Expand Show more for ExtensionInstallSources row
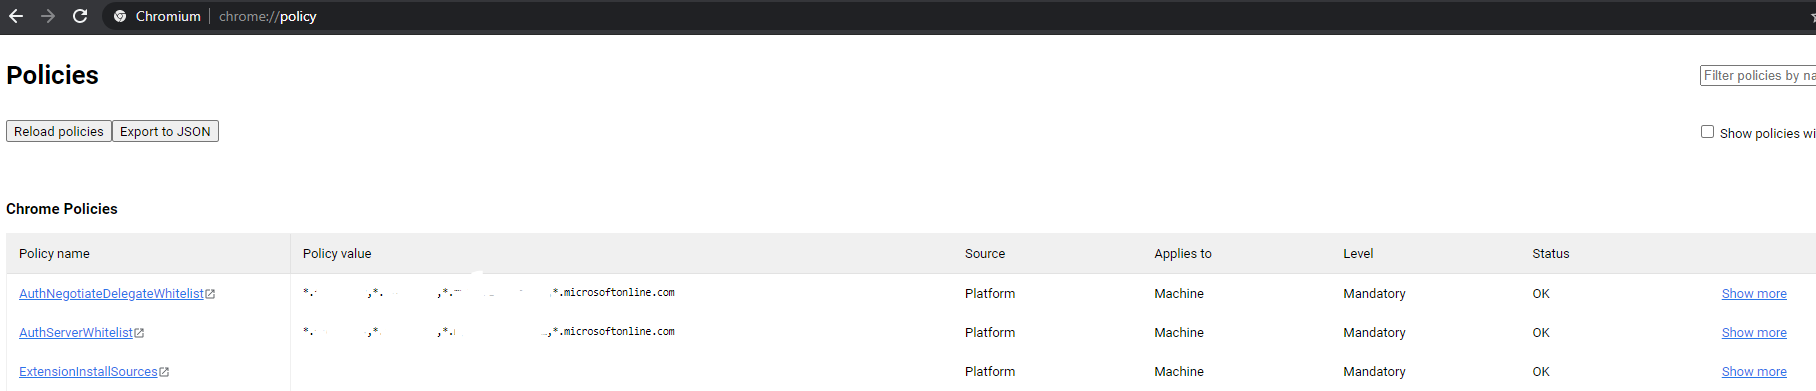This screenshot has height=391, width=1816. click(x=1754, y=371)
